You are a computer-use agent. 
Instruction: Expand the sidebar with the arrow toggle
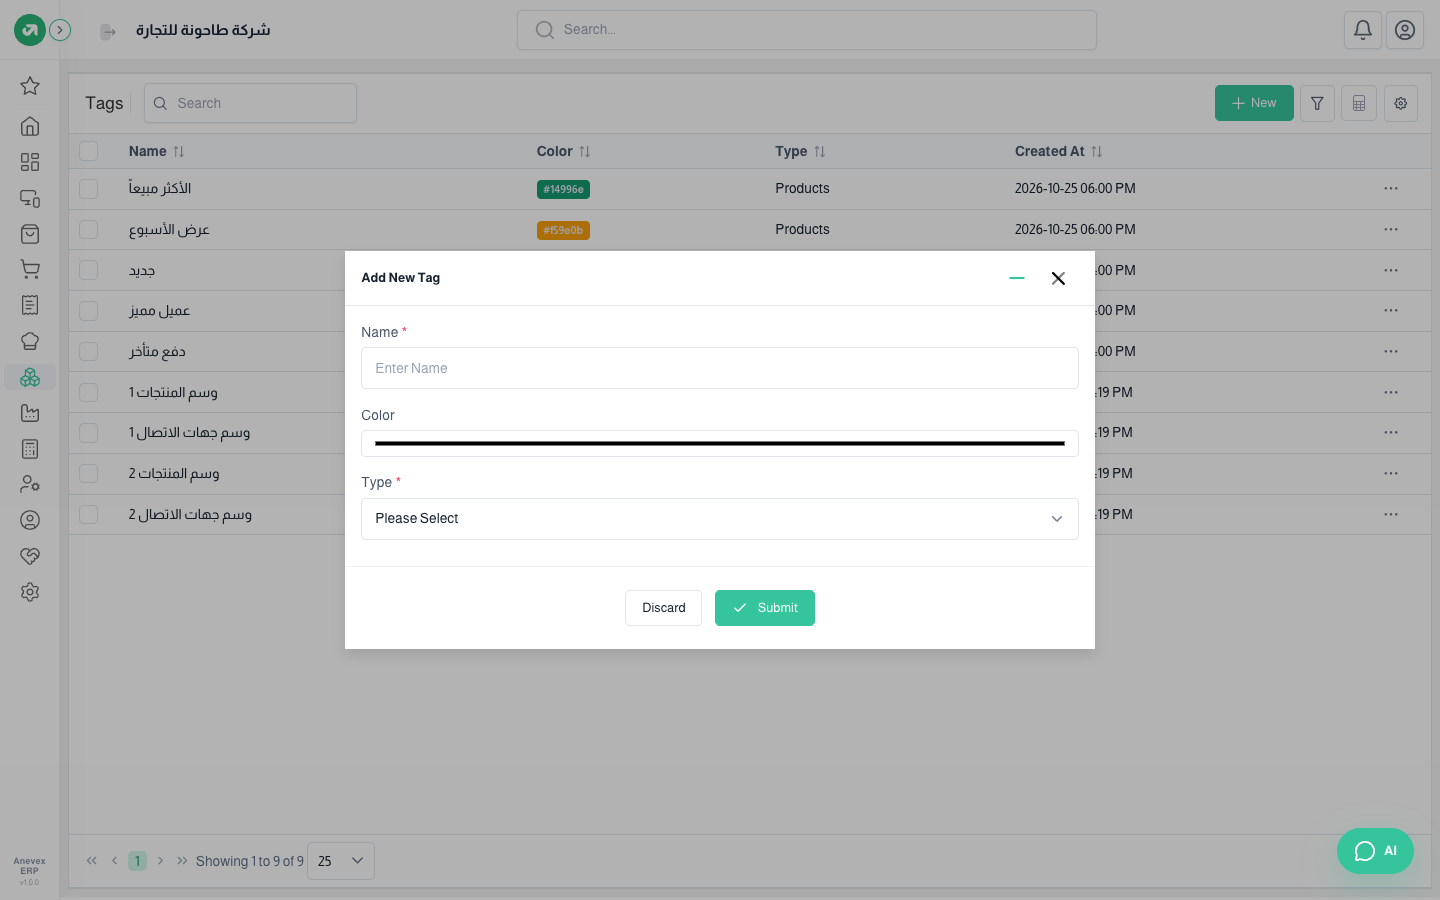pyautogui.click(x=60, y=30)
